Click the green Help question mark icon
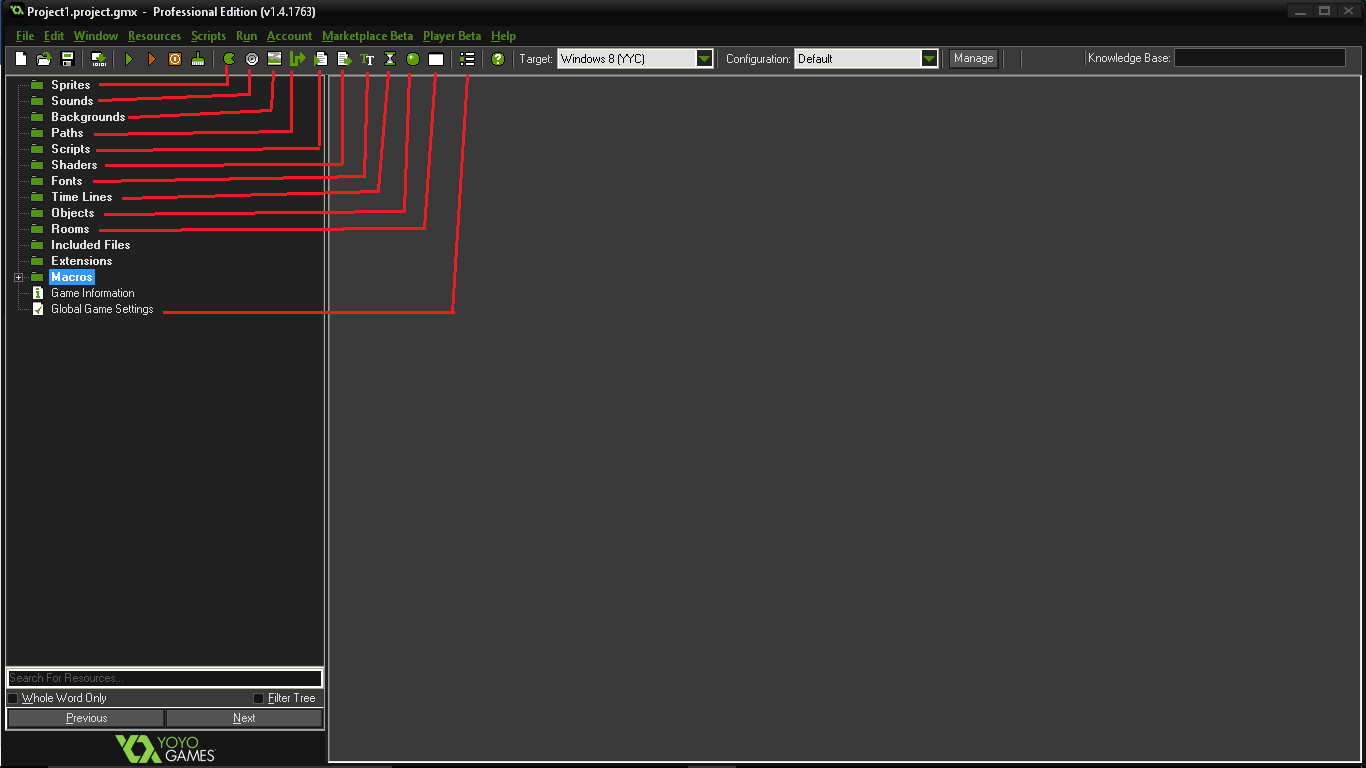Screen dimensions: 1366x768 click(498, 59)
